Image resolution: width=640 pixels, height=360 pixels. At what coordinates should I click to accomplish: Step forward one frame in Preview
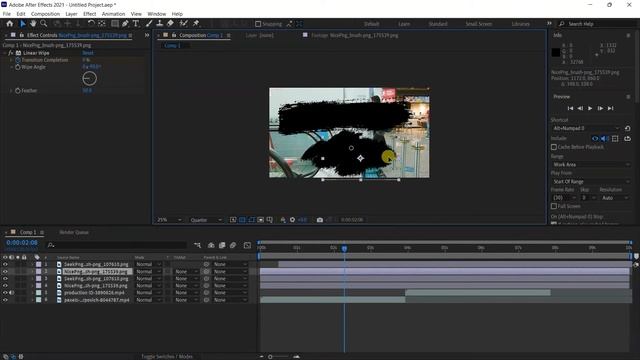(x=600, y=108)
